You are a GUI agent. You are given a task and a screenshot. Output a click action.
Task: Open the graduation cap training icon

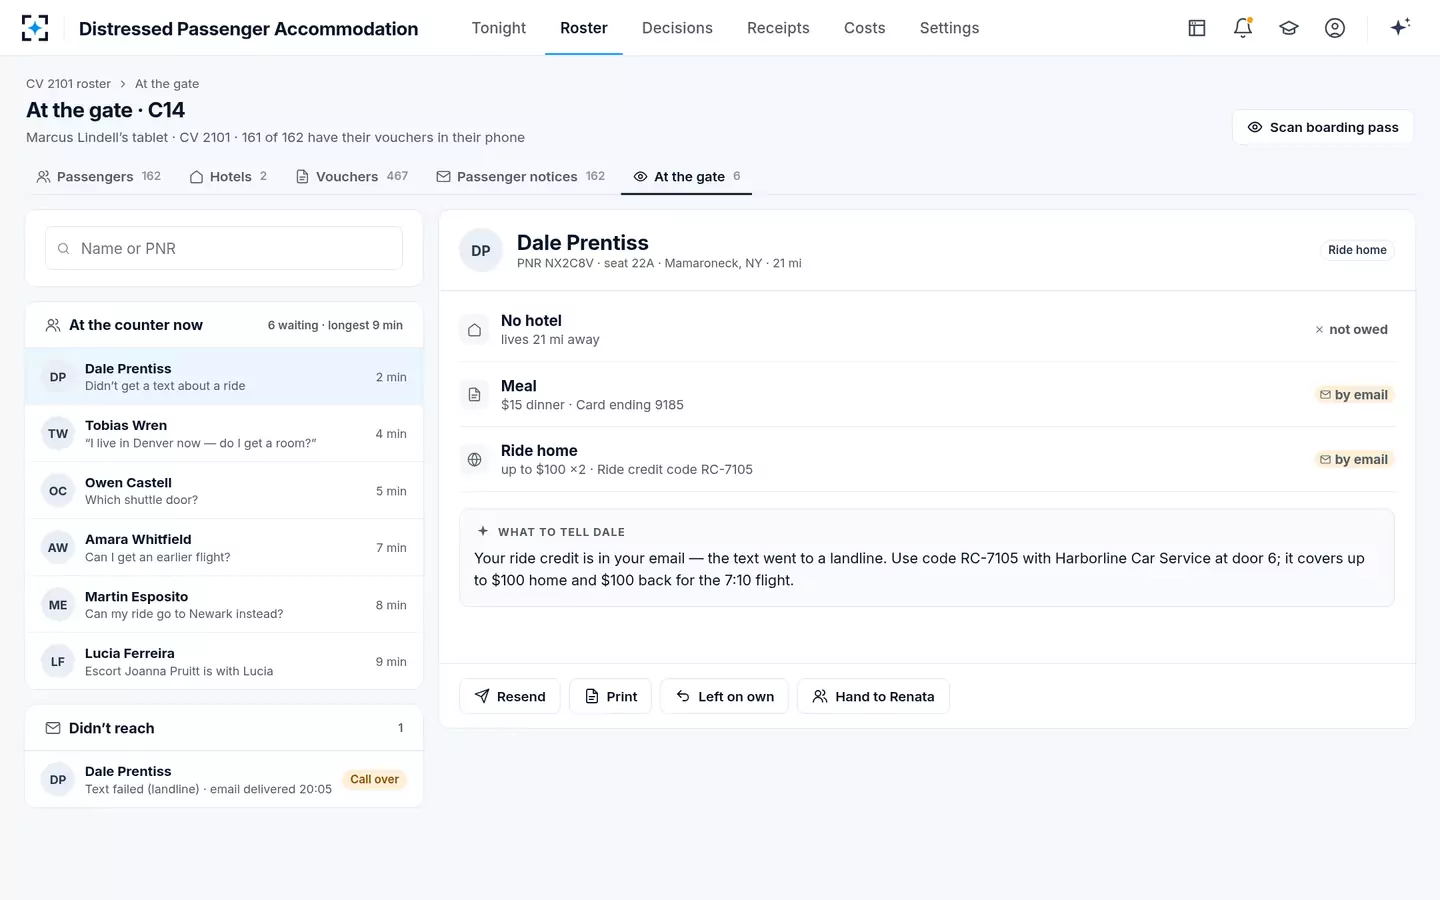[x=1289, y=28]
